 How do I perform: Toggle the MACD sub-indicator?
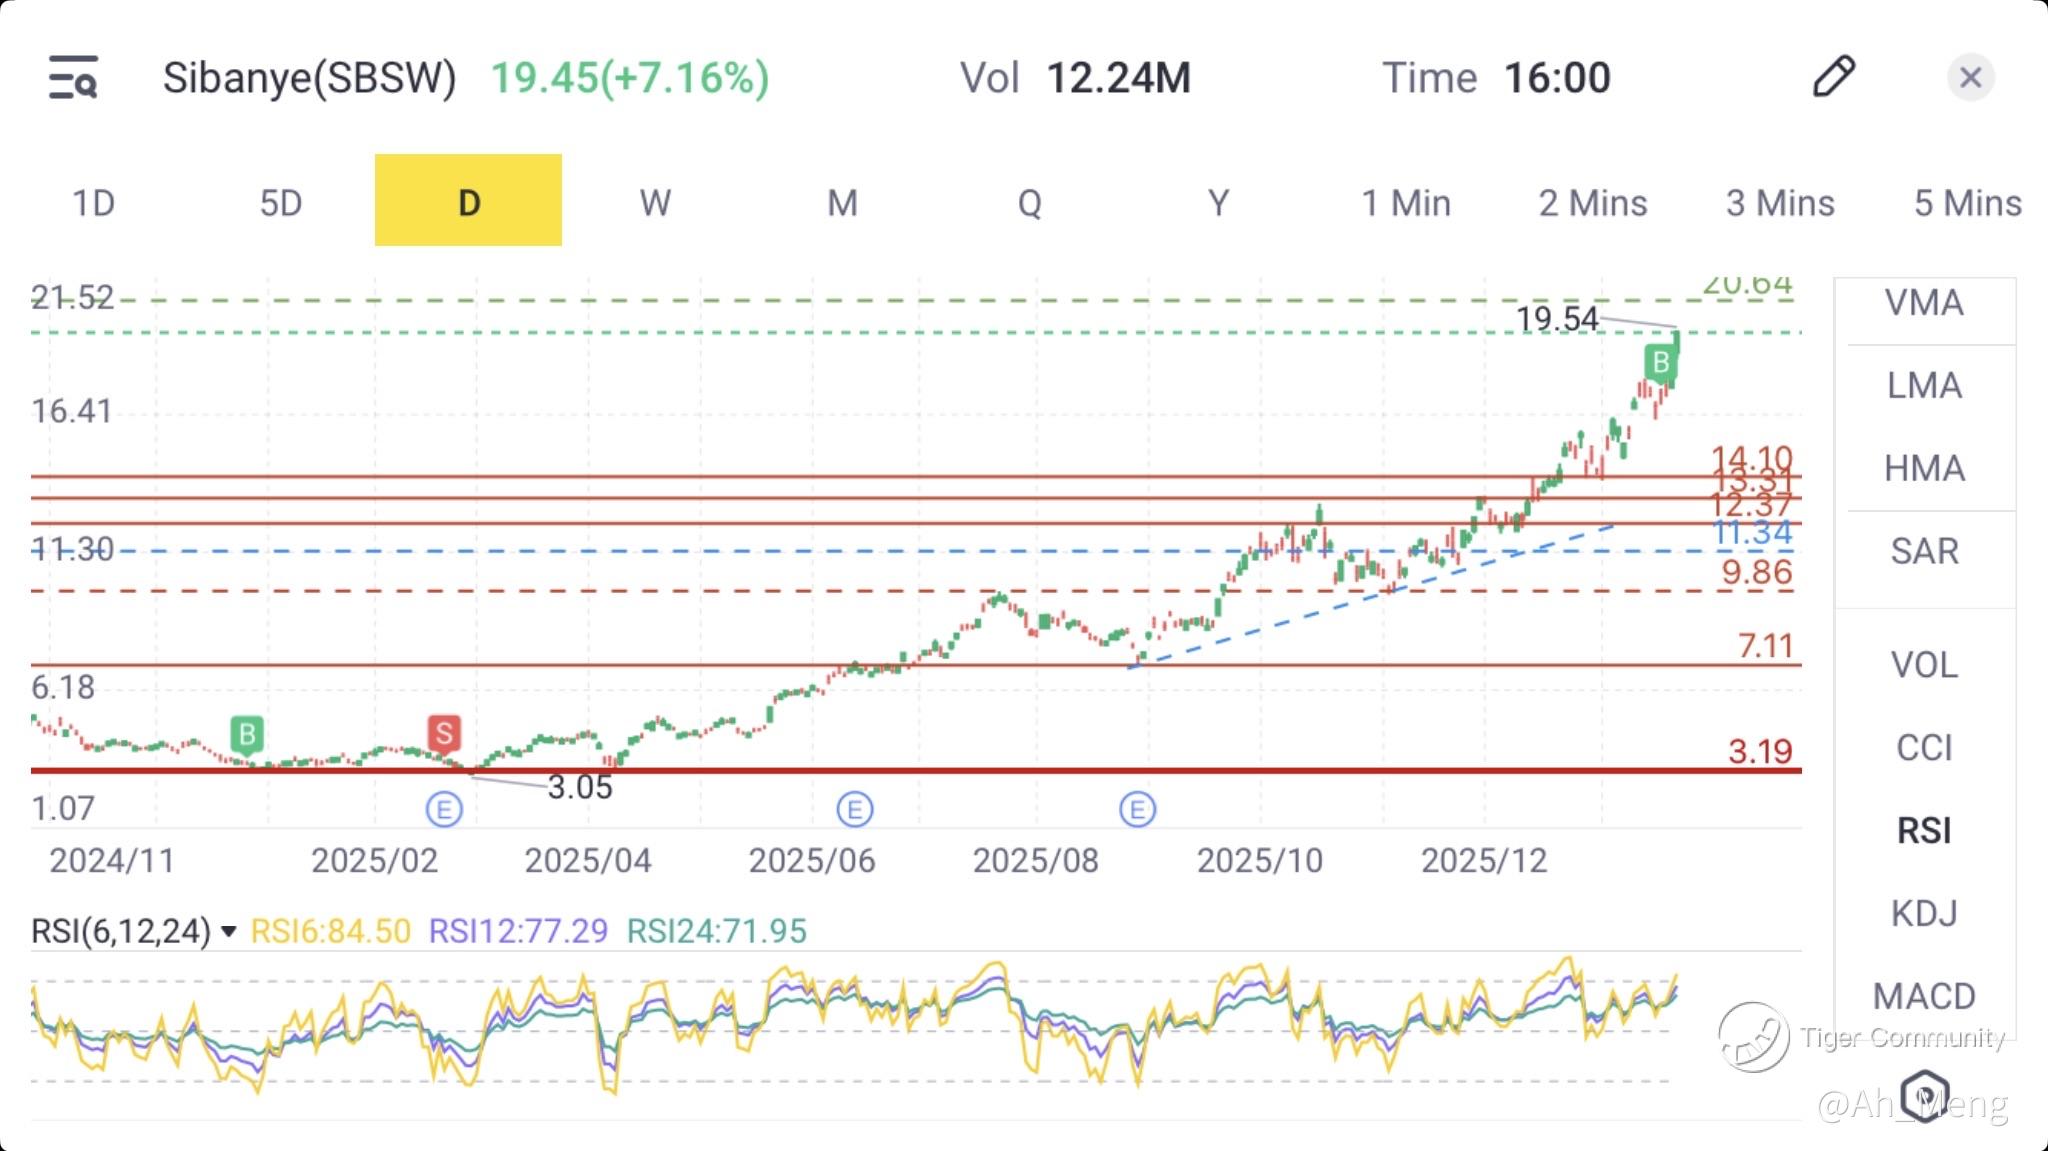[1924, 996]
